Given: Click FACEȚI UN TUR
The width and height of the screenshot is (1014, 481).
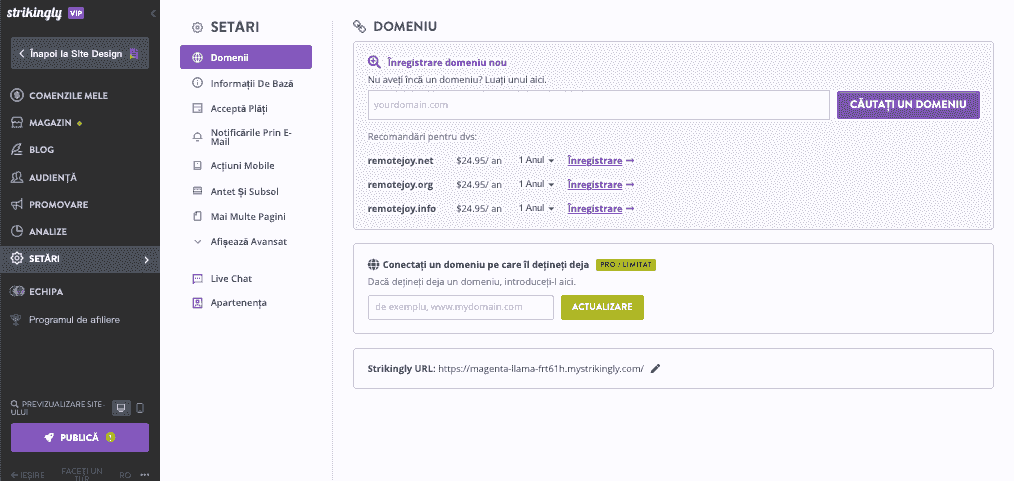Looking at the screenshot, I should tap(81, 474).
